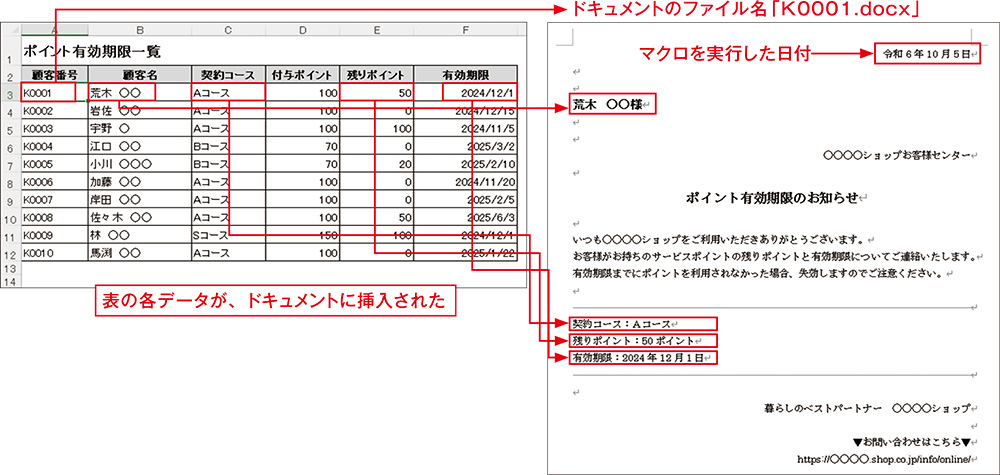Select expiry date 2024/11/5 cell
1000x475 pixels.
tap(466, 129)
